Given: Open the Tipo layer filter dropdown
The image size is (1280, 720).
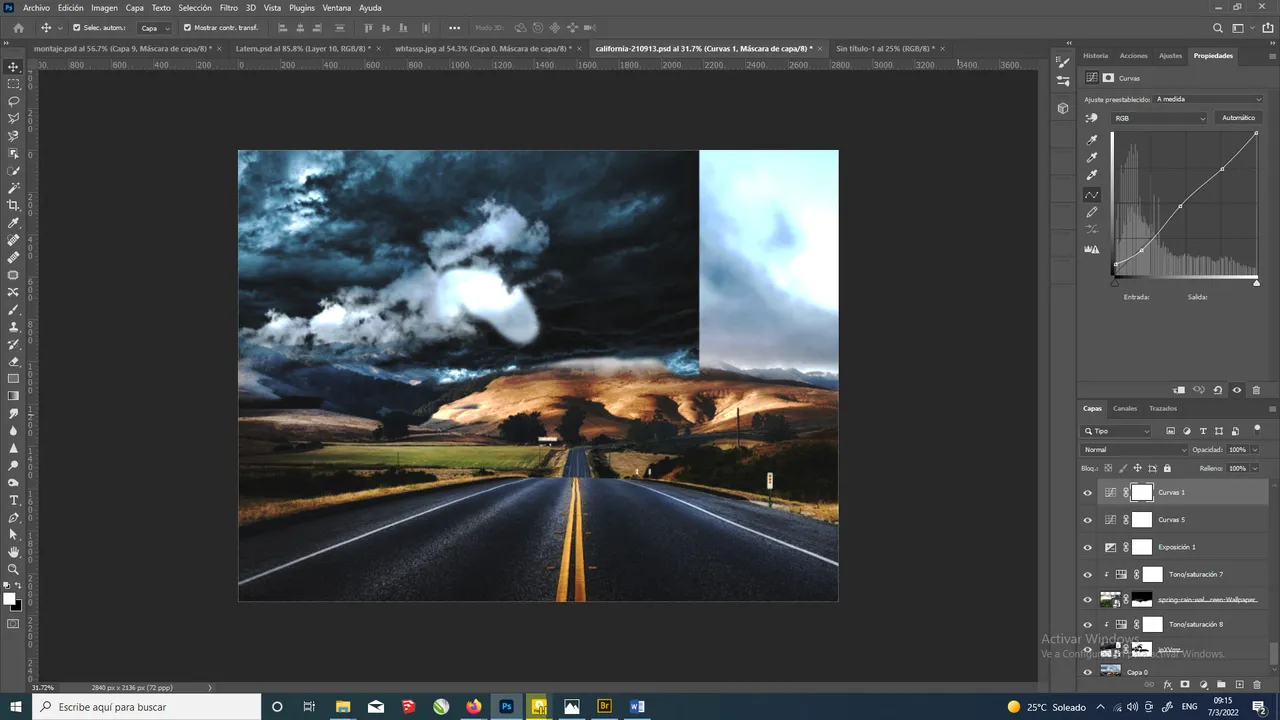Looking at the screenshot, I should click(x=1117, y=431).
